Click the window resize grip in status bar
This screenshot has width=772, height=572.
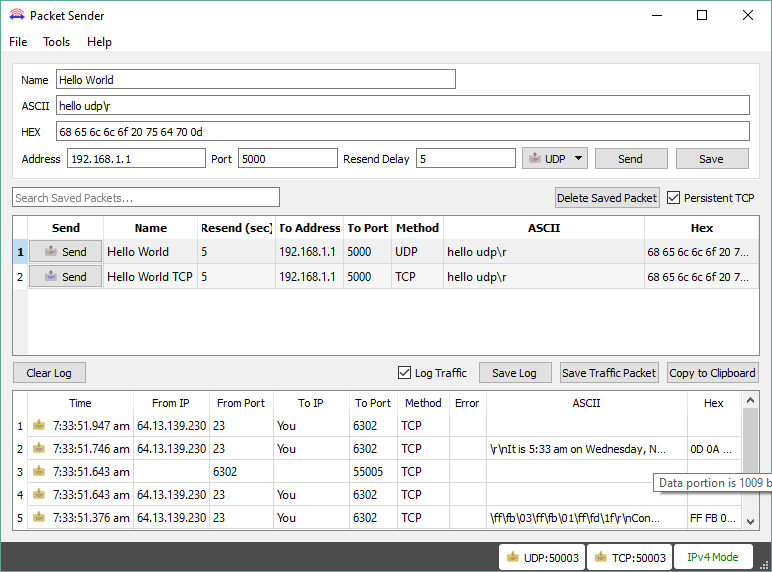pyautogui.click(x=765, y=565)
